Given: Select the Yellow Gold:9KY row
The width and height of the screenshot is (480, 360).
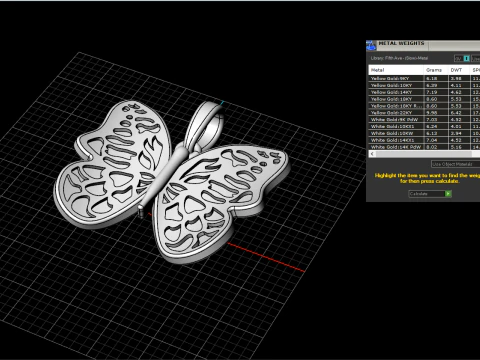Looking at the screenshot, I should (x=424, y=78).
